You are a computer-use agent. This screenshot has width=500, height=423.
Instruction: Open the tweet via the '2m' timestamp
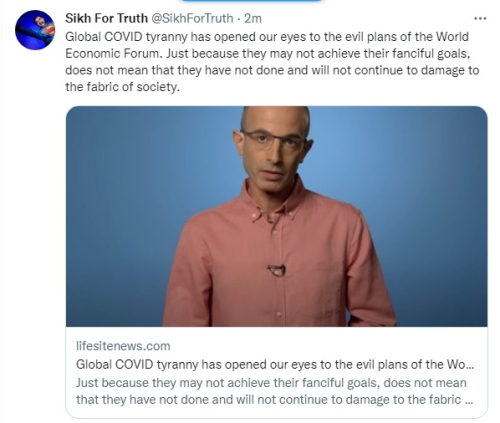[253, 18]
